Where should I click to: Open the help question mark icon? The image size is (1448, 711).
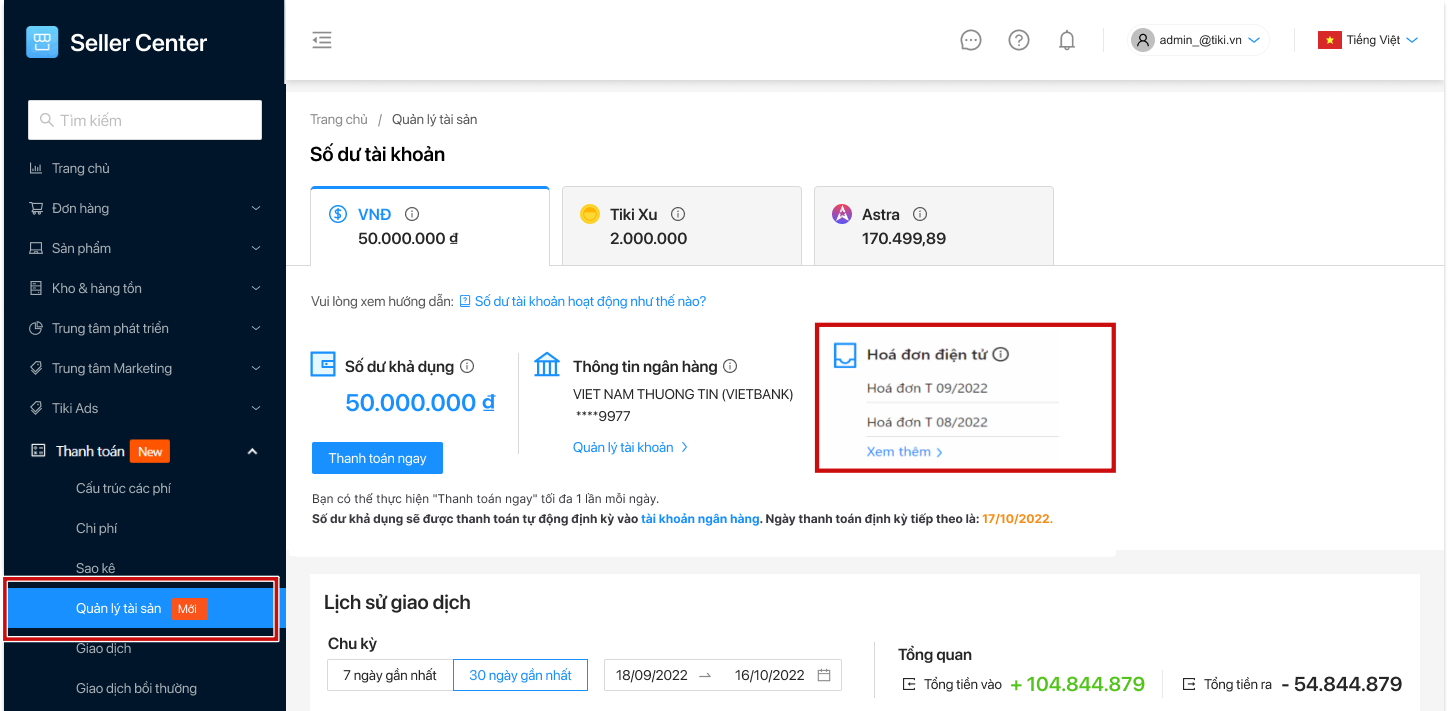point(1019,40)
